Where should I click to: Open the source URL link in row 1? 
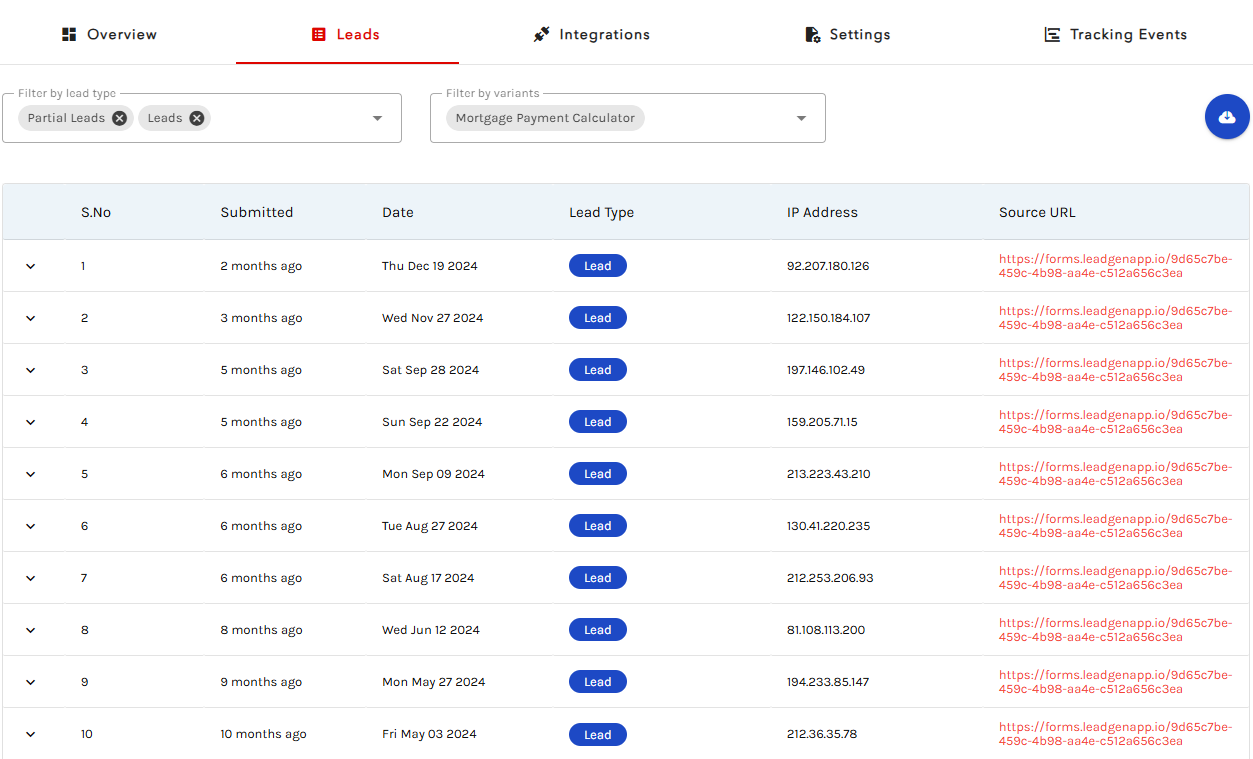click(x=1114, y=265)
